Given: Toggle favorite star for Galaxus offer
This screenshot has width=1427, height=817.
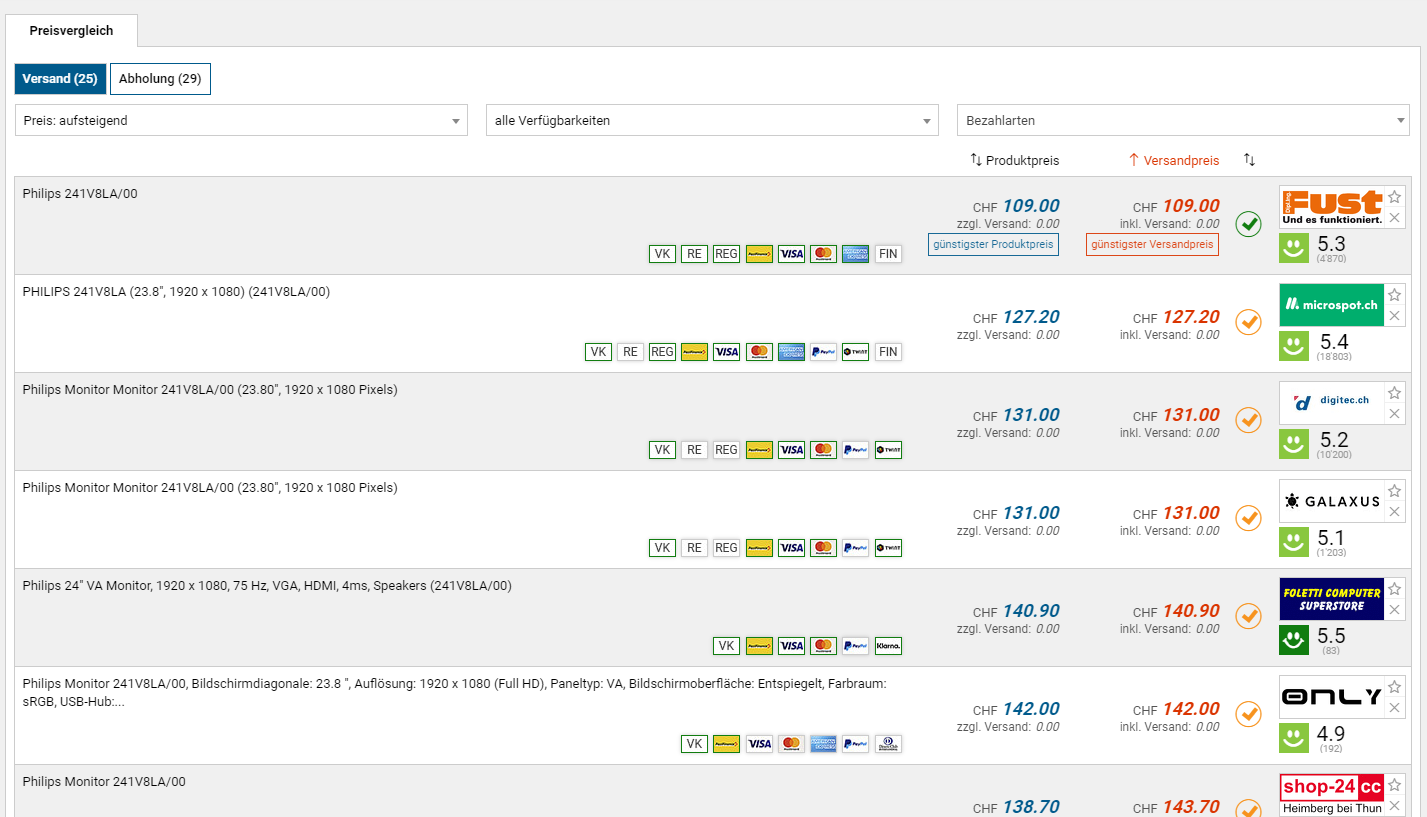Looking at the screenshot, I should coord(1395,491).
